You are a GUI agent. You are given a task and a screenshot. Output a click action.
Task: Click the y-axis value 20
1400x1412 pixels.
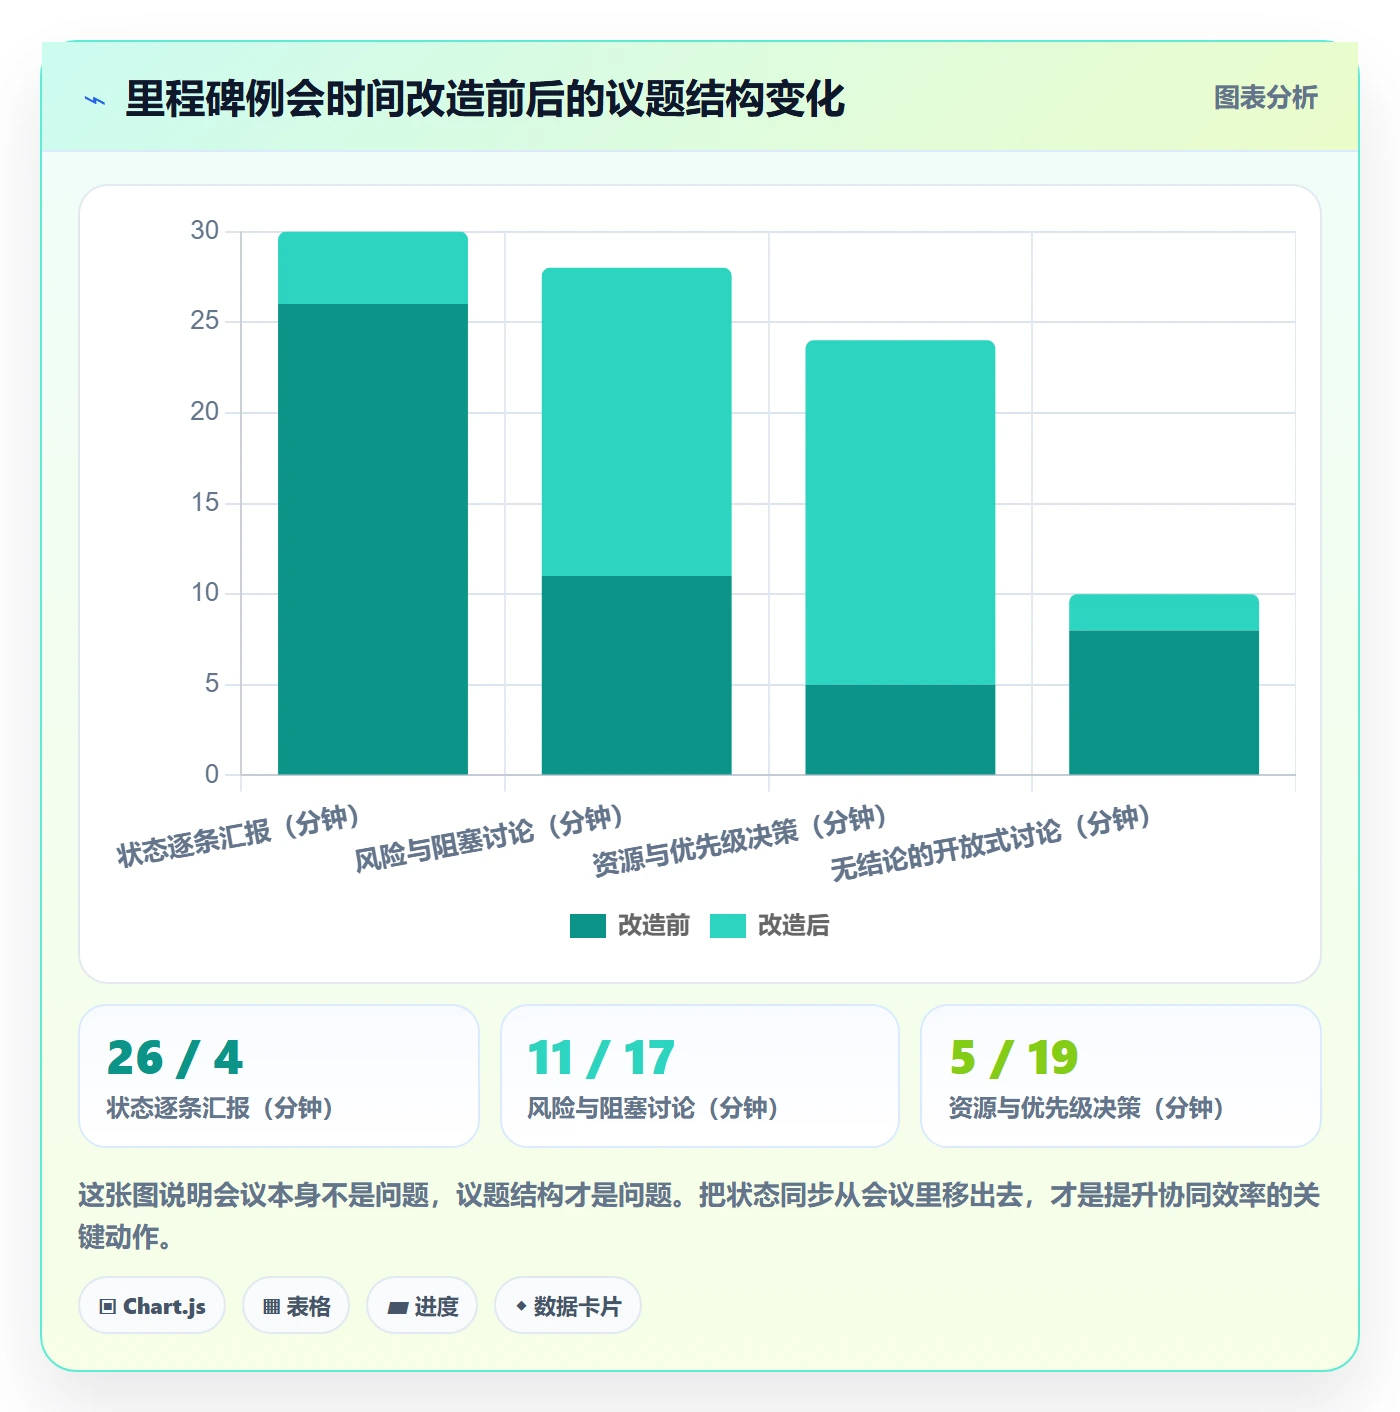coord(205,412)
